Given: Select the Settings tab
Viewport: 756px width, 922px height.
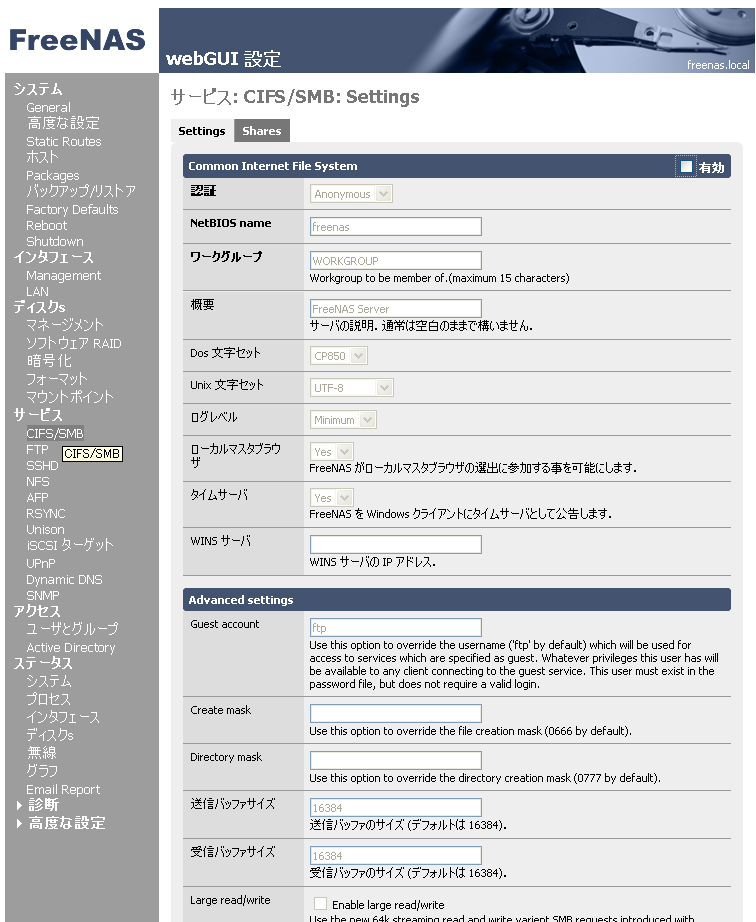Looking at the screenshot, I should point(202,131).
